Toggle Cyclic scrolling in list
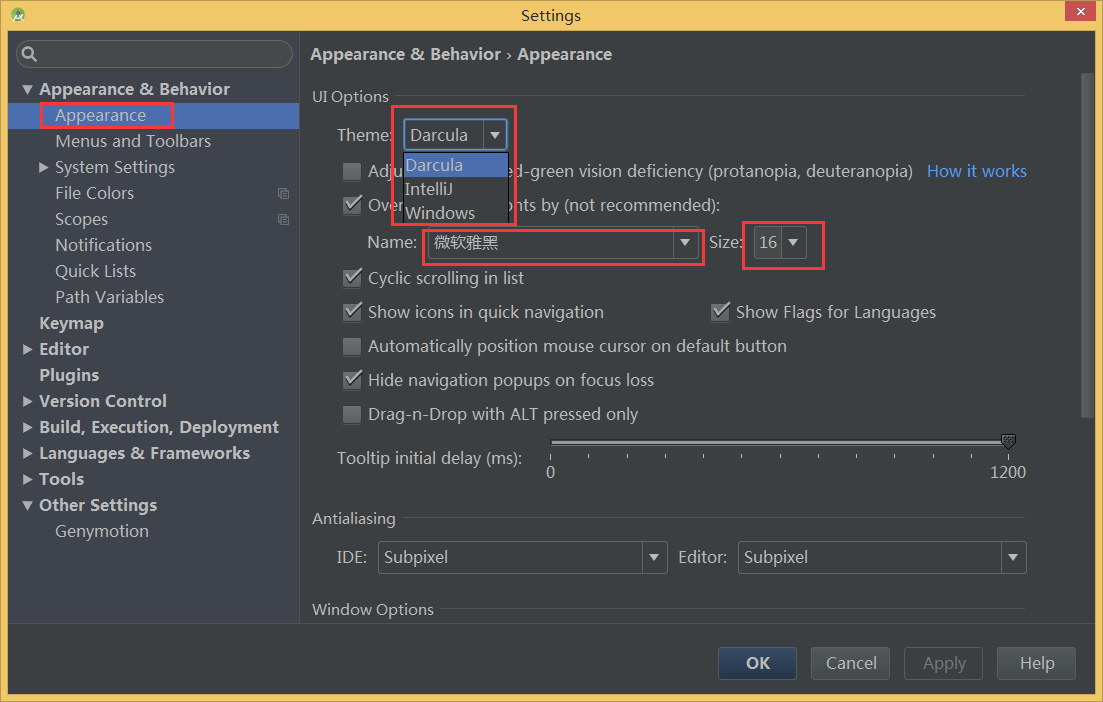1103x702 pixels. click(352, 279)
